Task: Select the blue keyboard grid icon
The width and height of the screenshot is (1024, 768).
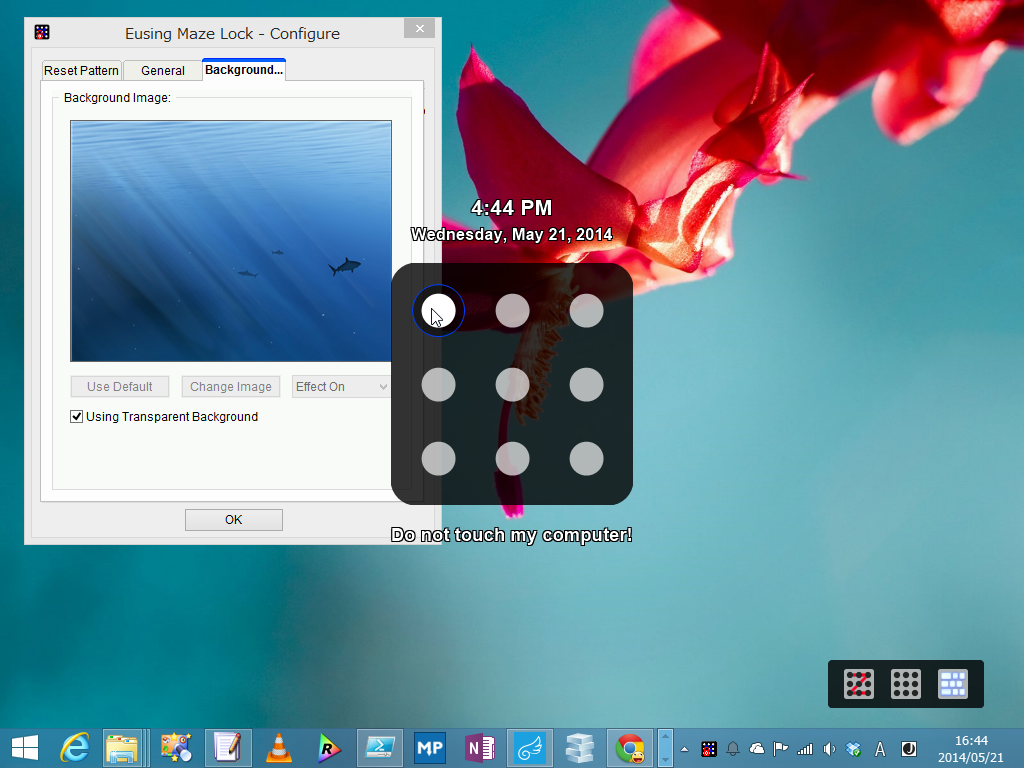Action: coord(953,684)
